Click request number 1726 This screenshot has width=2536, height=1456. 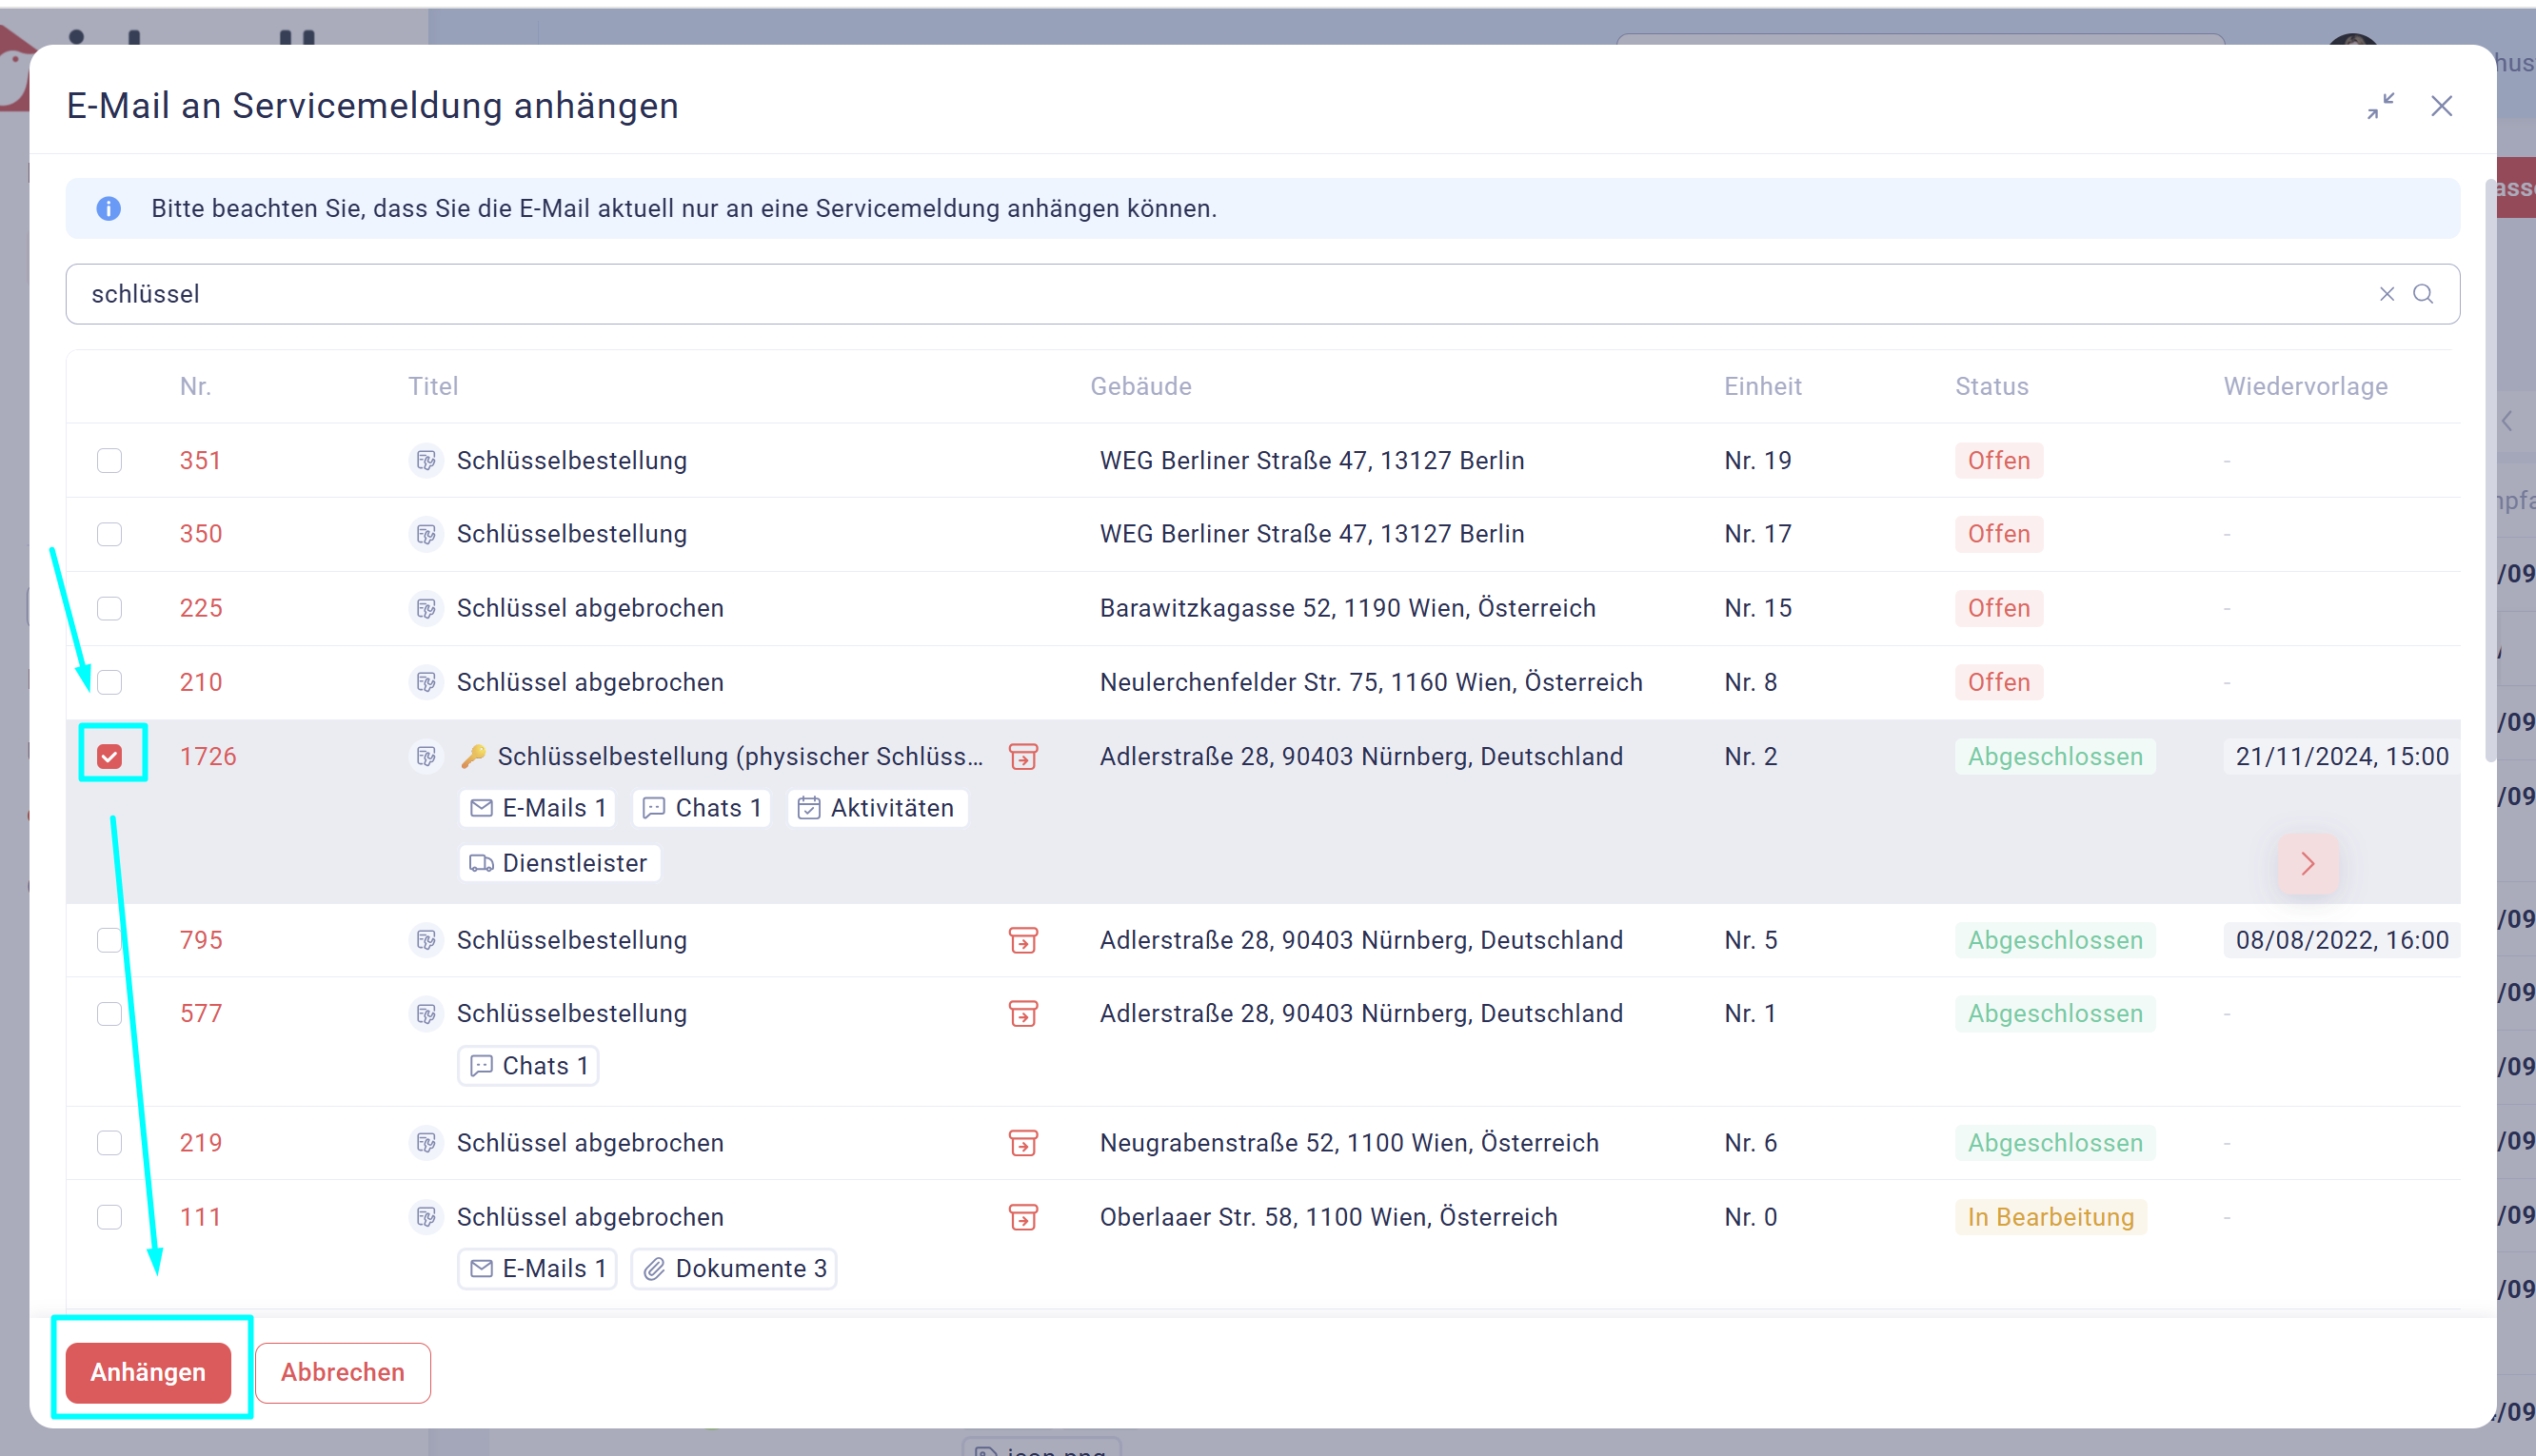pos(208,756)
